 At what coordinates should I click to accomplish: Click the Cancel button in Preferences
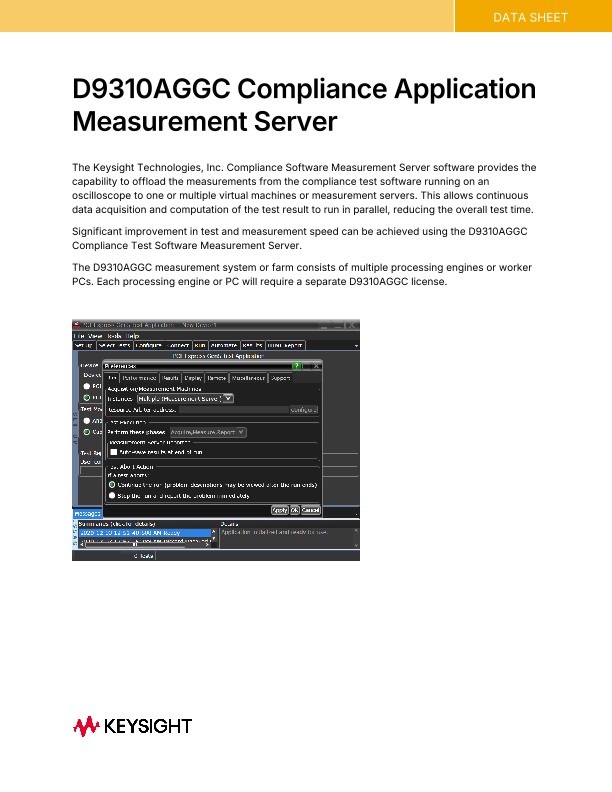[x=311, y=510]
